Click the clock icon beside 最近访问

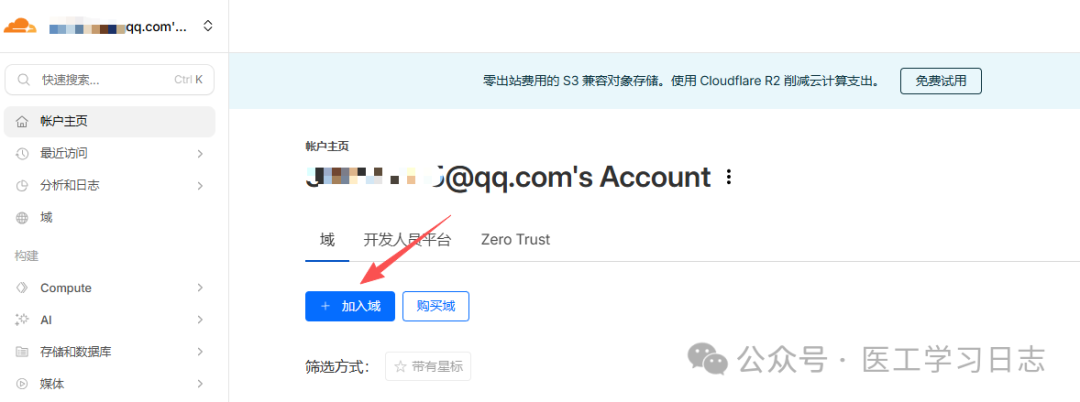tap(22, 154)
